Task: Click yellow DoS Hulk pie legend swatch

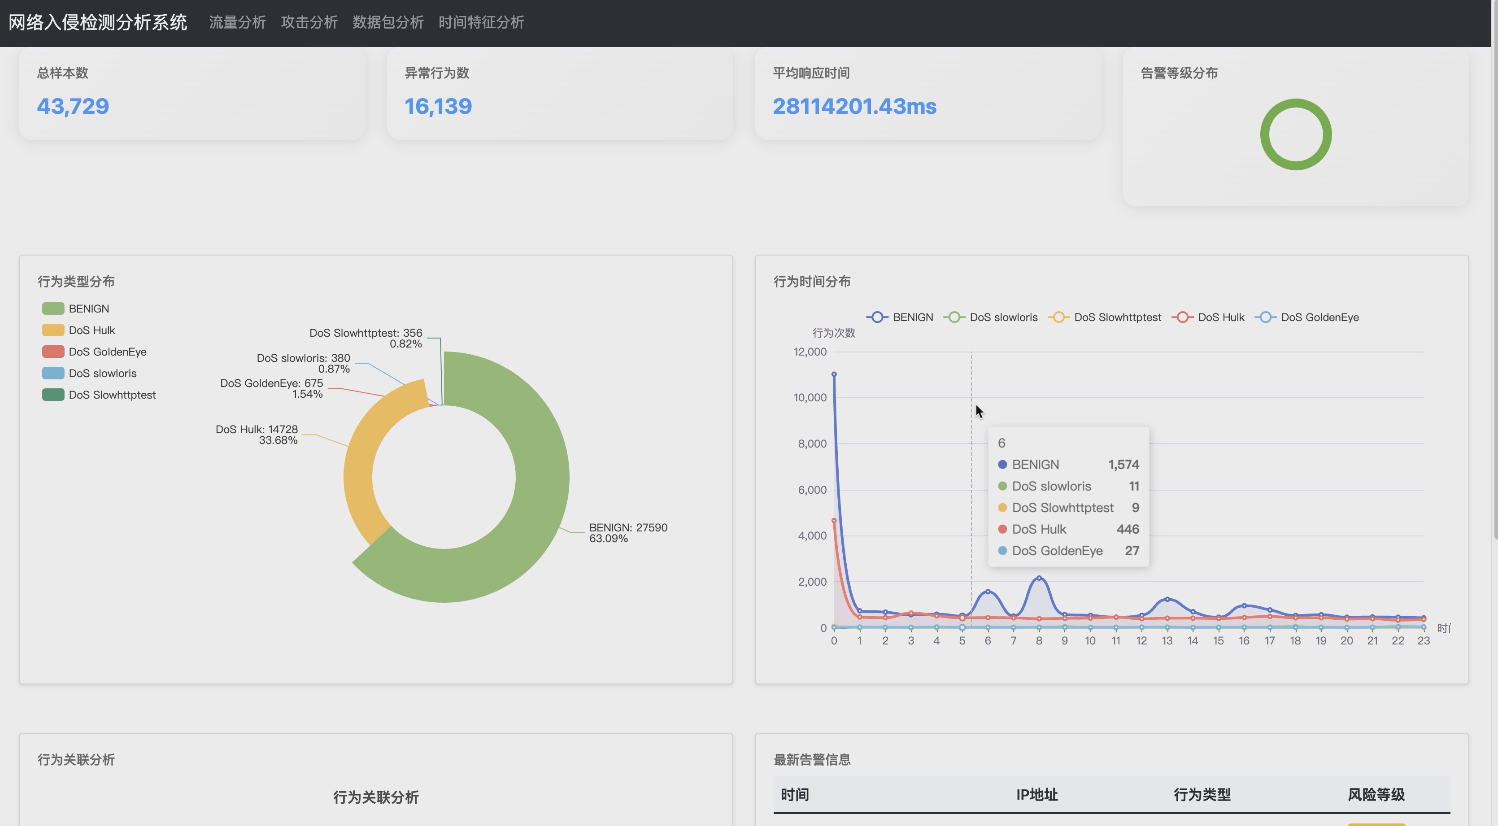Action: point(53,330)
